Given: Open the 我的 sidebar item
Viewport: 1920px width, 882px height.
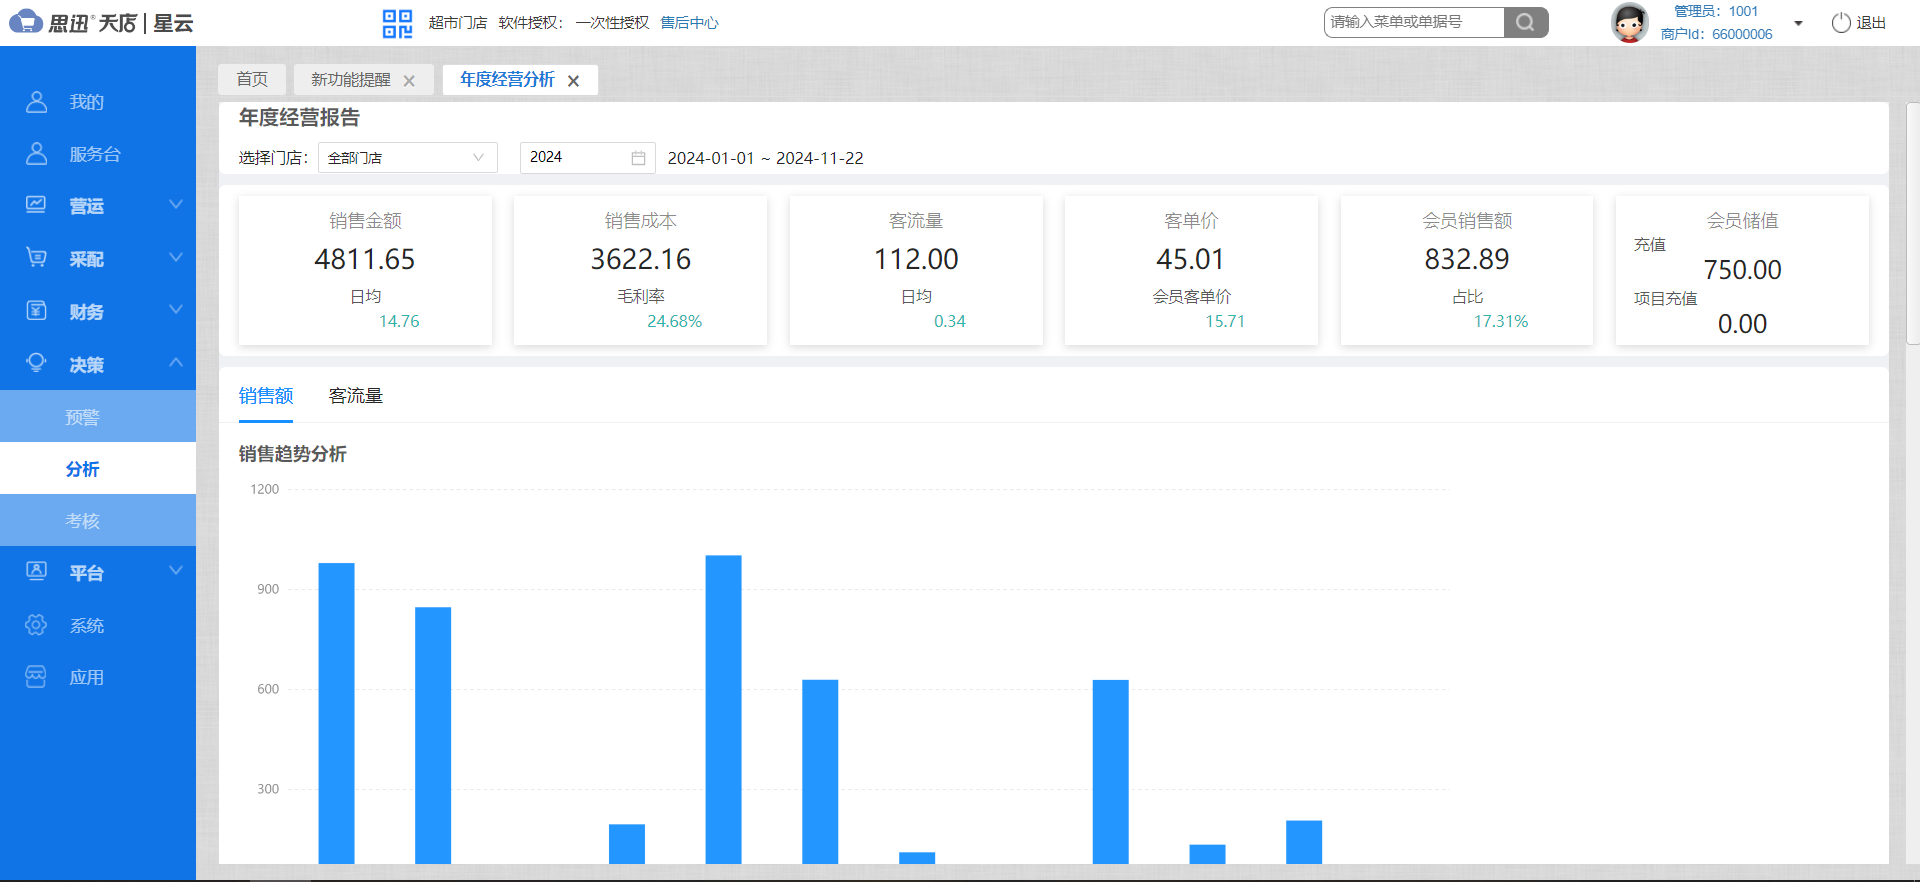Looking at the screenshot, I should 86,102.
